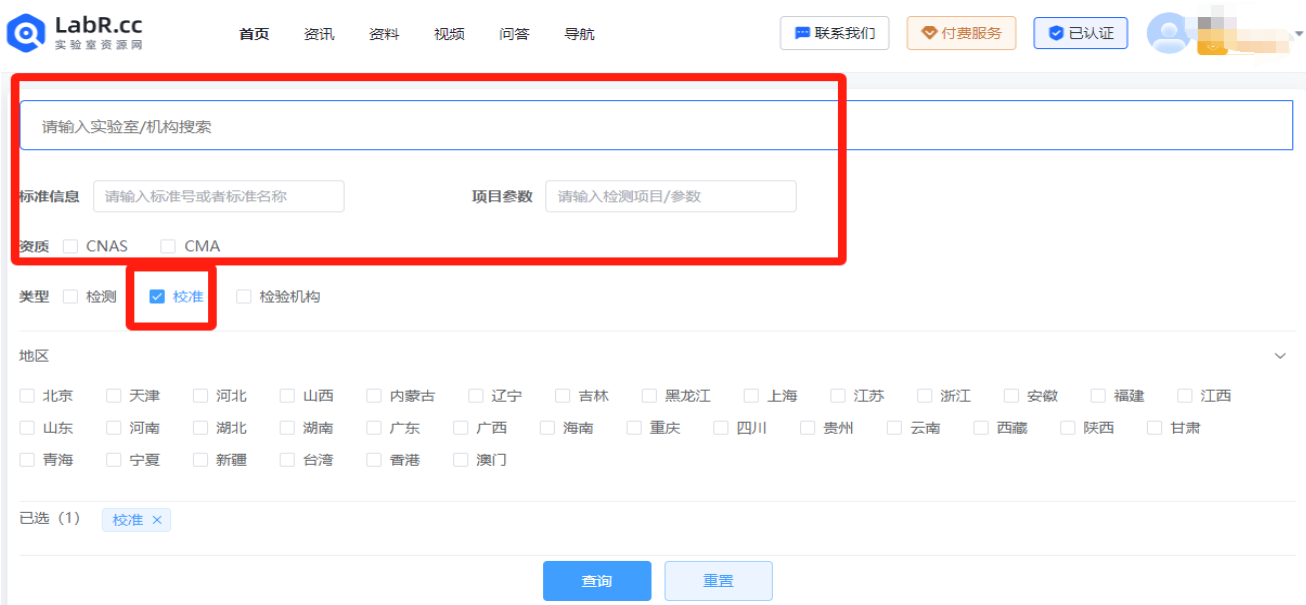Collapse the 地区 section chevron

(1280, 356)
